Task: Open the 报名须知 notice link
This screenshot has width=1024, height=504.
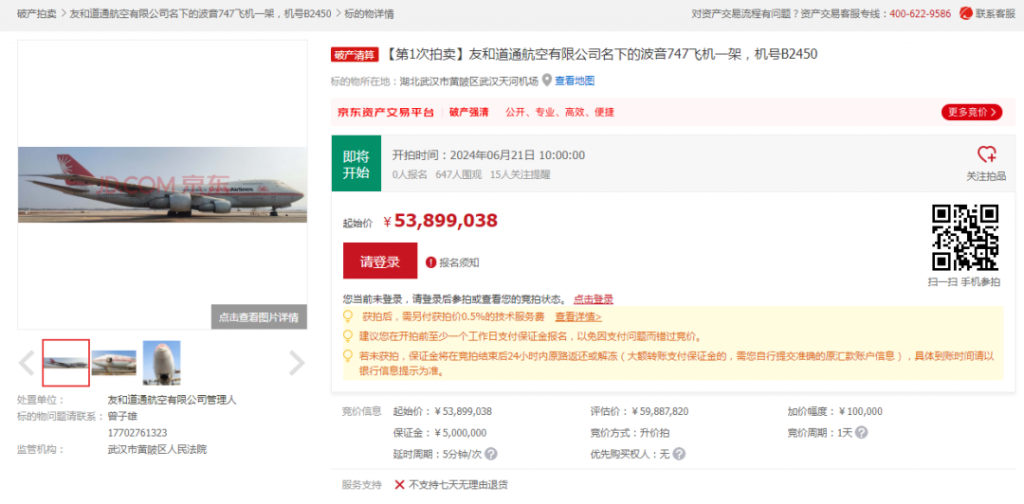Action: click(x=459, y=262)
